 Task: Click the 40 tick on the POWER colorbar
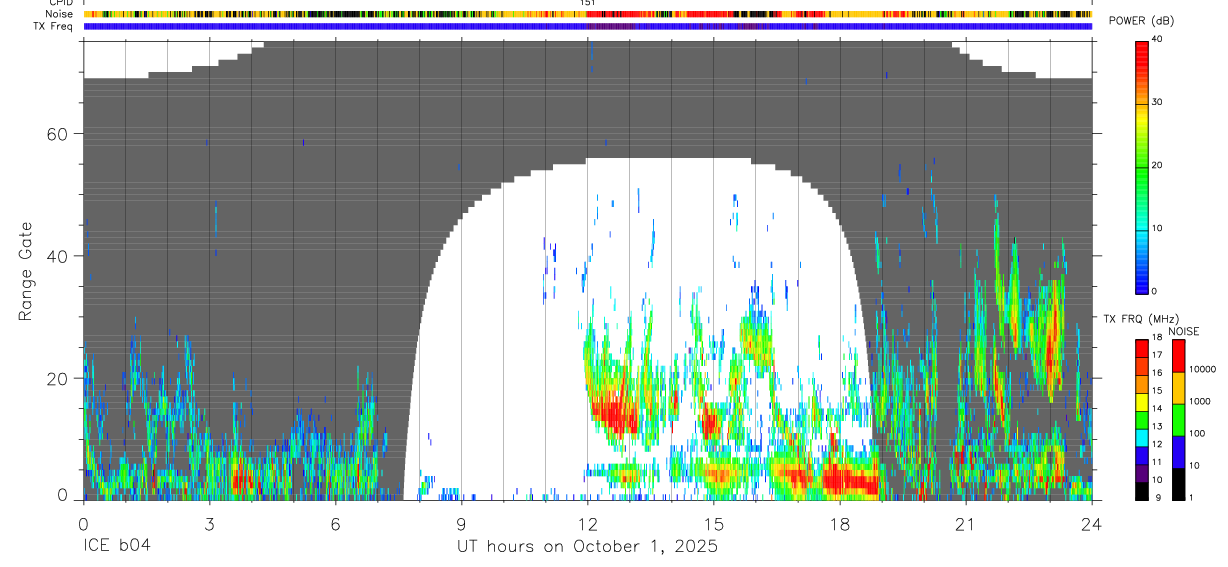(1158, 39)
